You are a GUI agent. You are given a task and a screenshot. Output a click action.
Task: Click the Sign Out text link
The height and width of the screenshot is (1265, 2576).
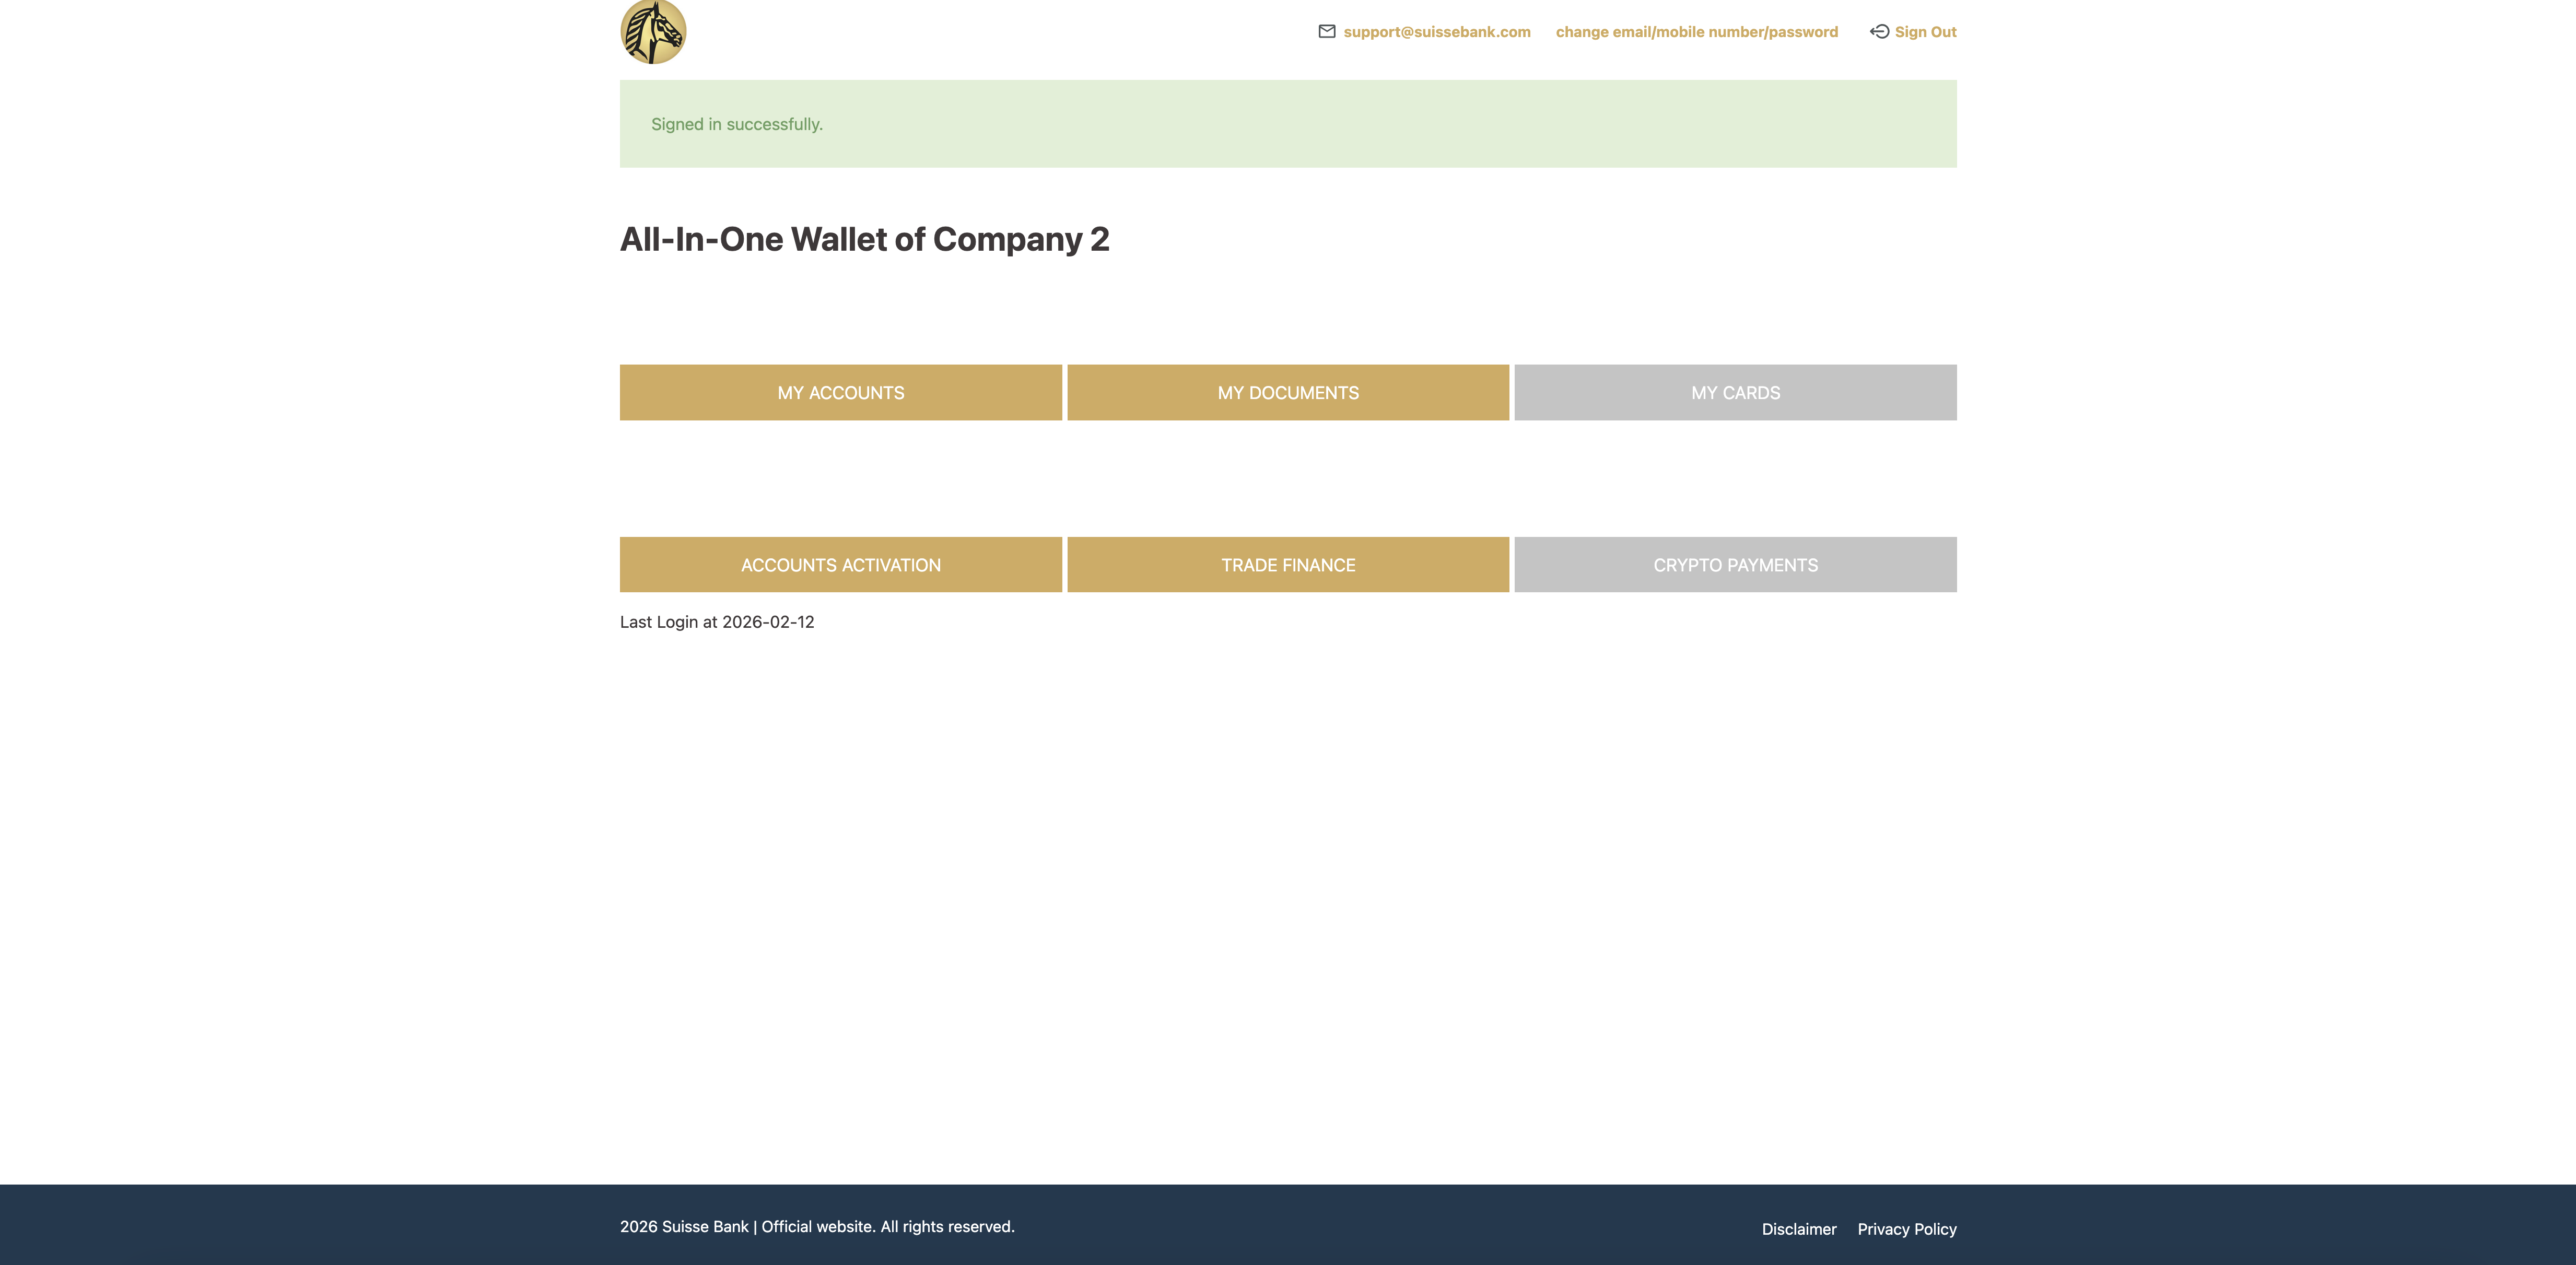click(x=1925, y=32)
